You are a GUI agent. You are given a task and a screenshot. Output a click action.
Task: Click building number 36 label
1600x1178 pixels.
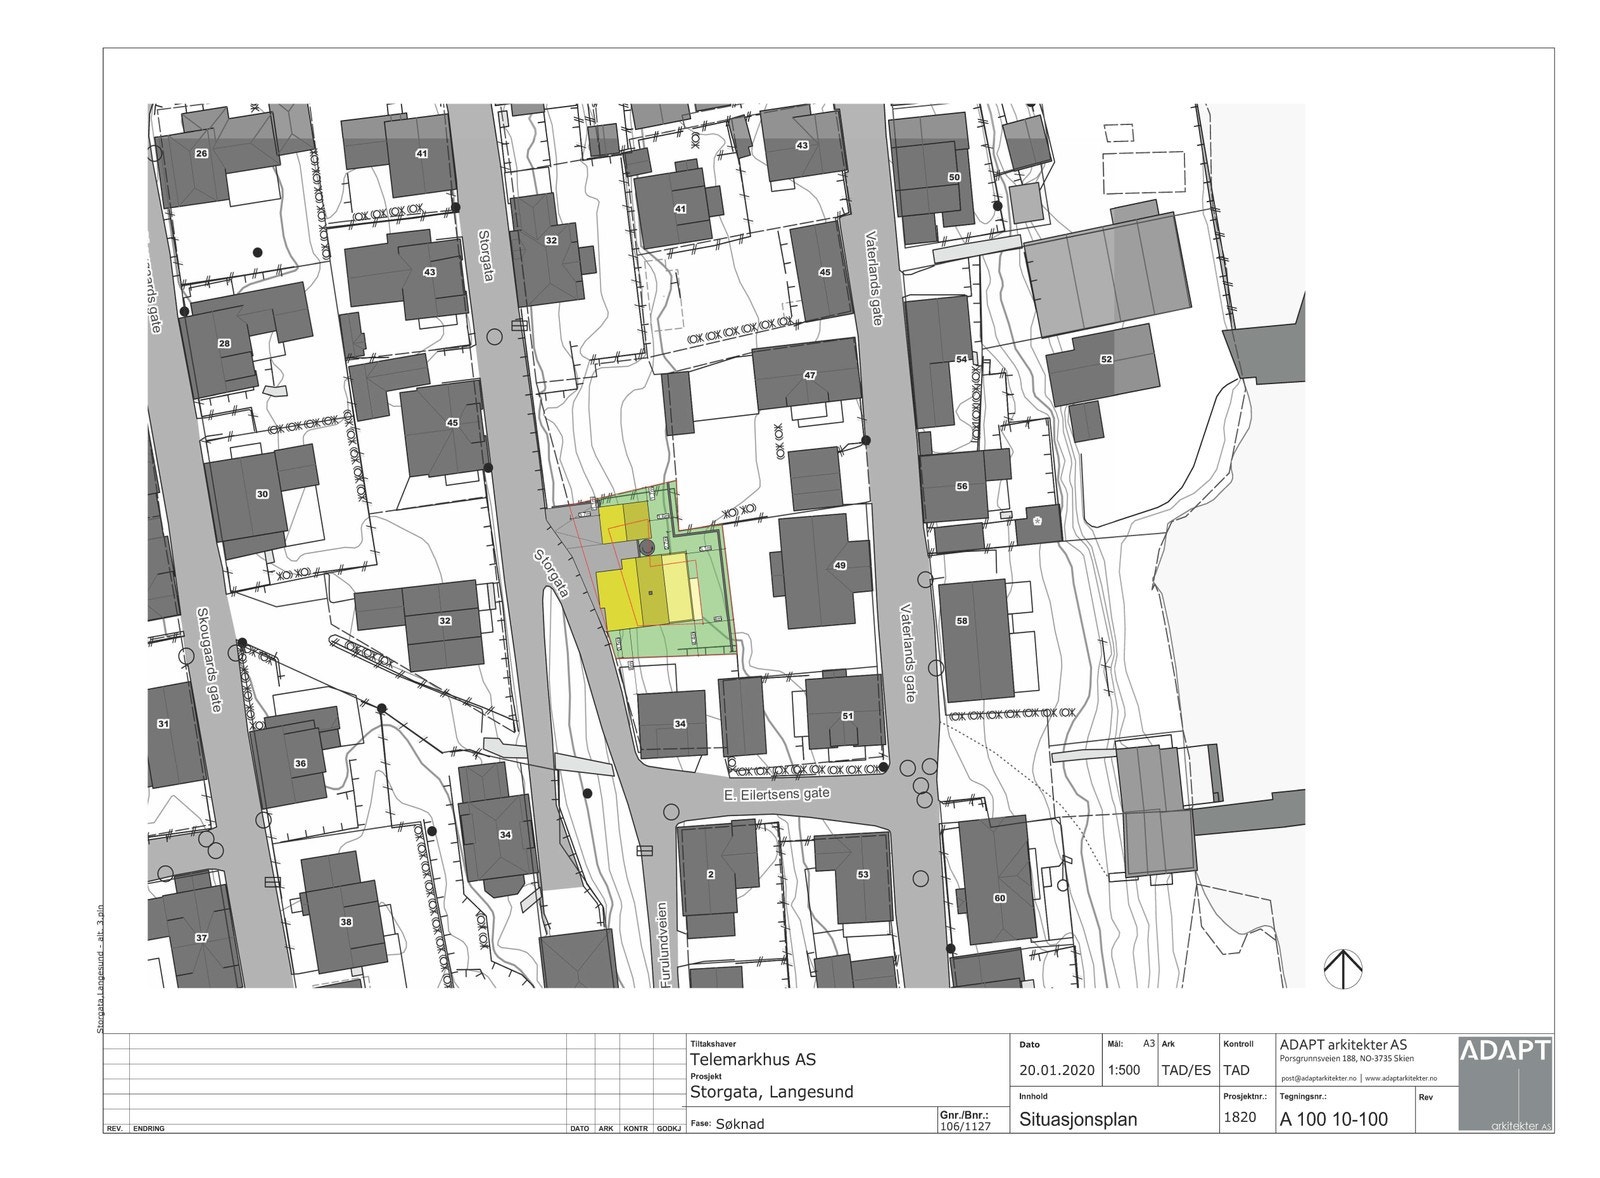(x=300, y=763)
